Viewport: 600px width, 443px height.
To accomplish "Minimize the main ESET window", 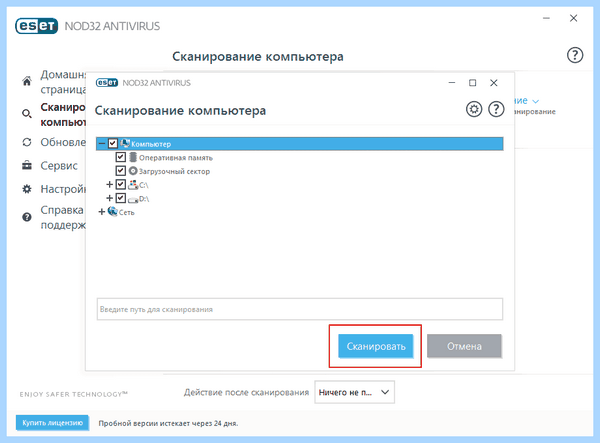I will 546,18.
